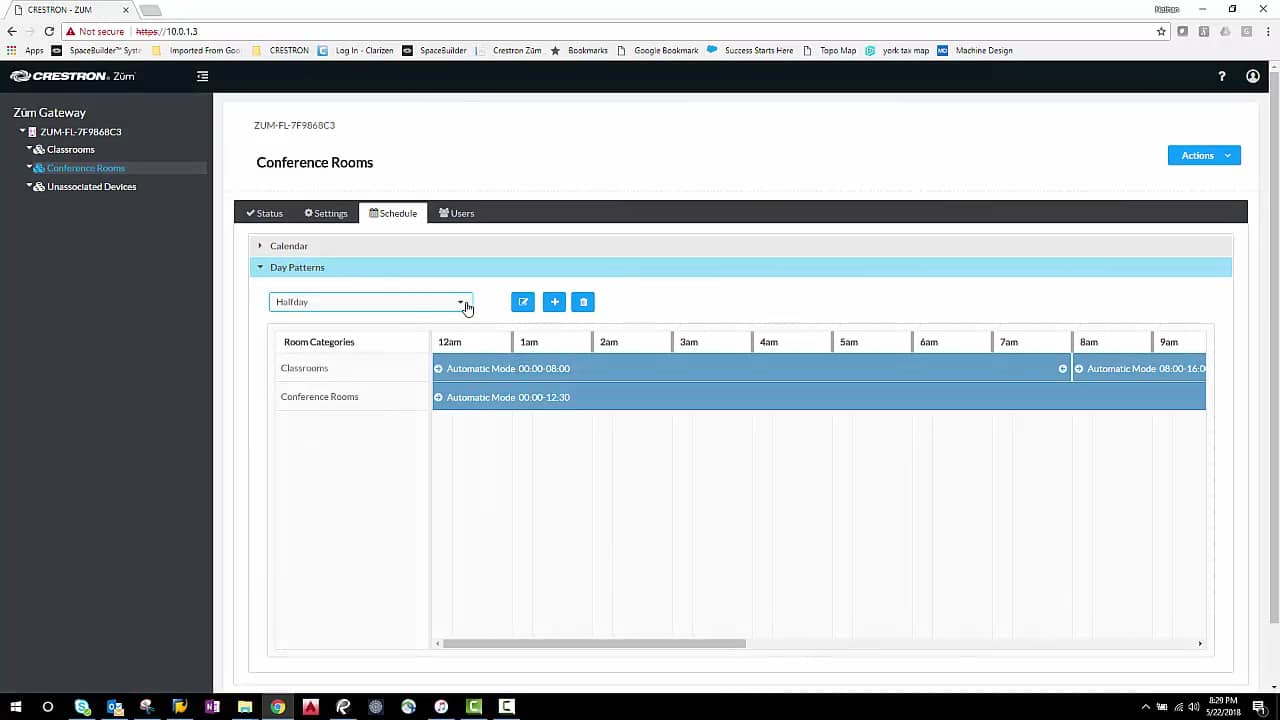Open the Topo Map bookmark
Image resolution: width=1280 pixels, height=720 pixels.
831,50
